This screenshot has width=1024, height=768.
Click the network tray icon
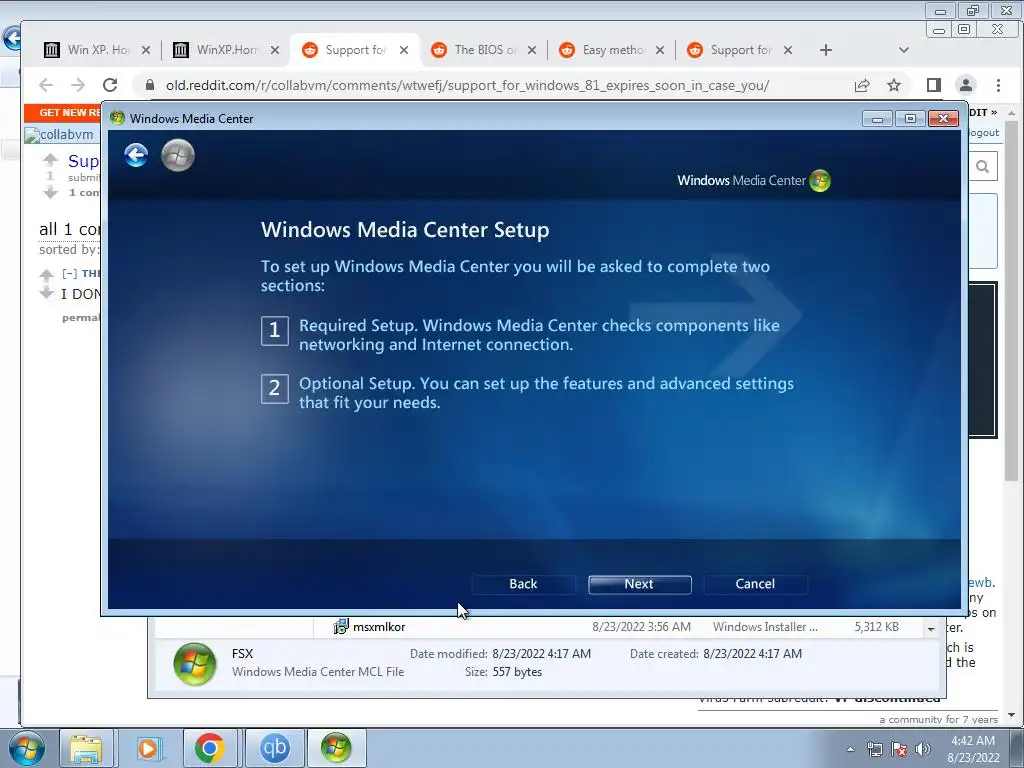point(874,749)
